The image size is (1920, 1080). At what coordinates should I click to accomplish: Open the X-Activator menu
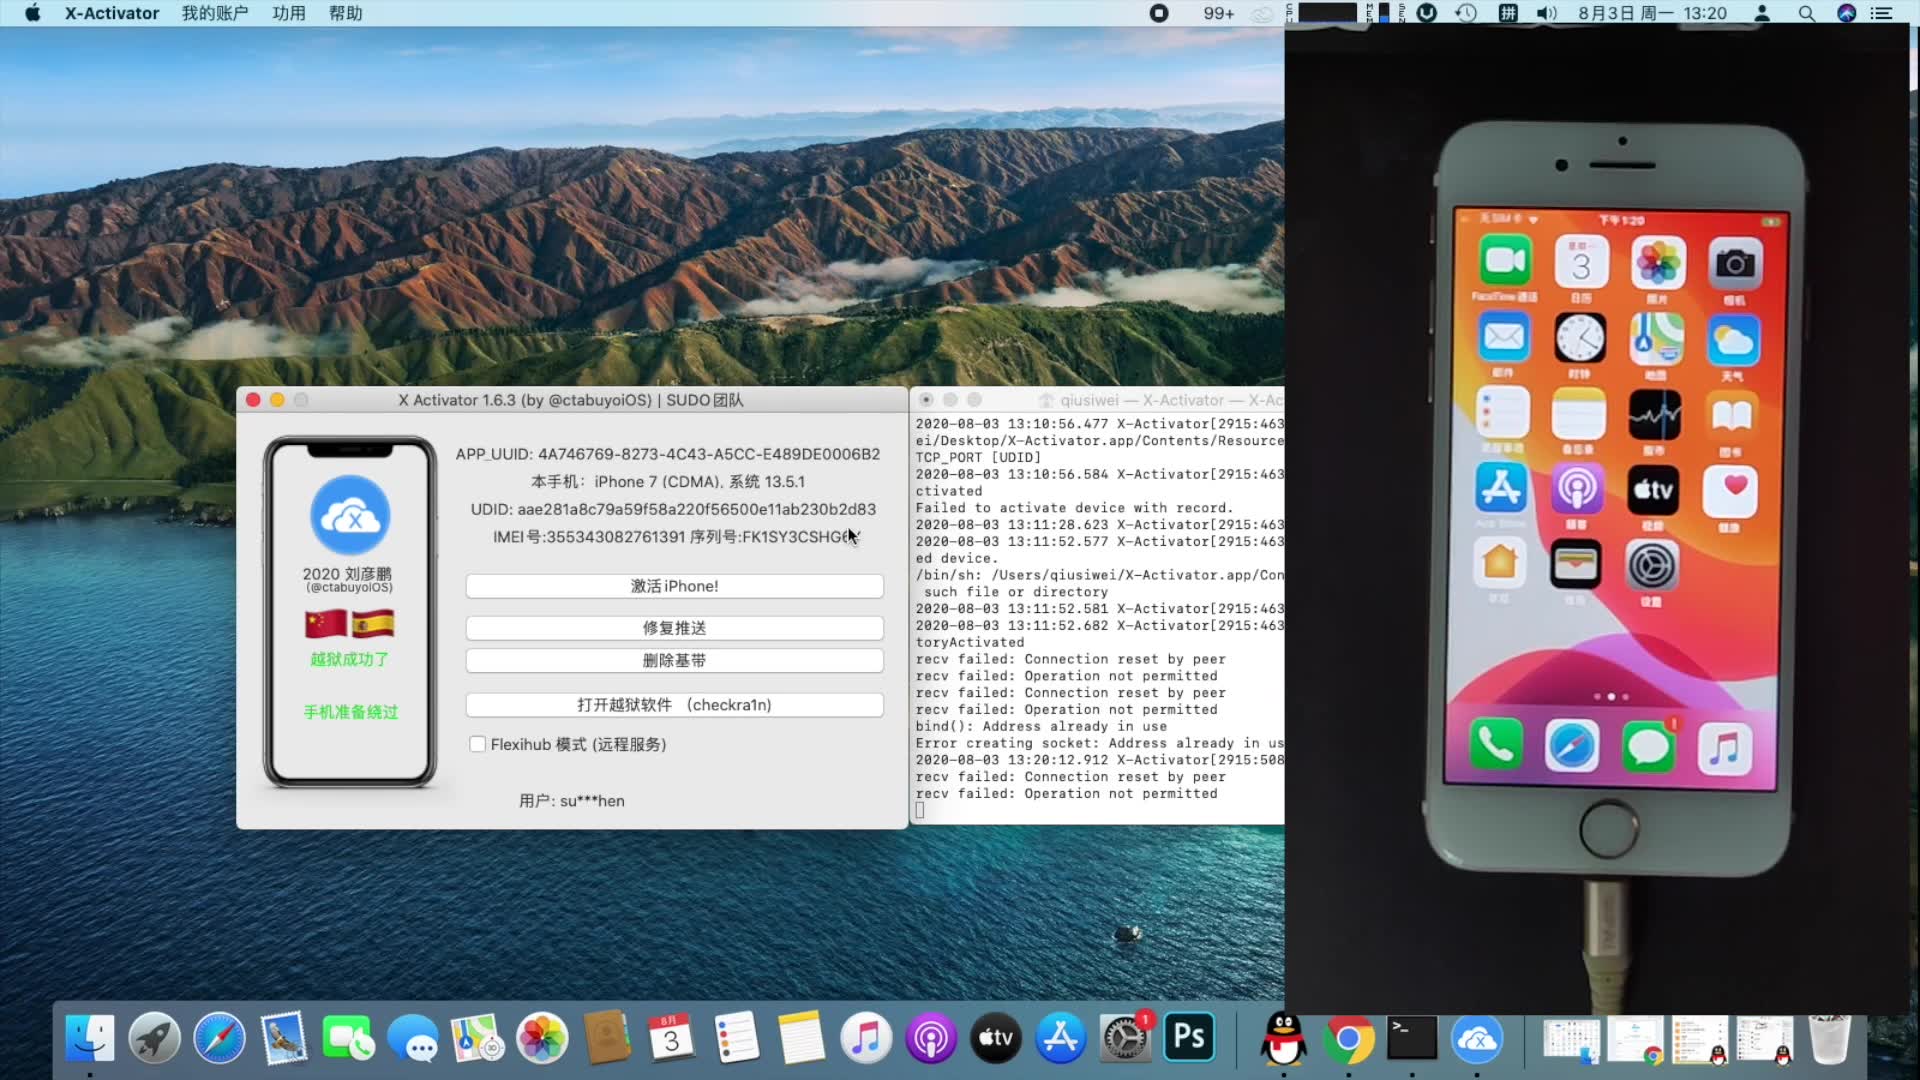coord(112,13)
